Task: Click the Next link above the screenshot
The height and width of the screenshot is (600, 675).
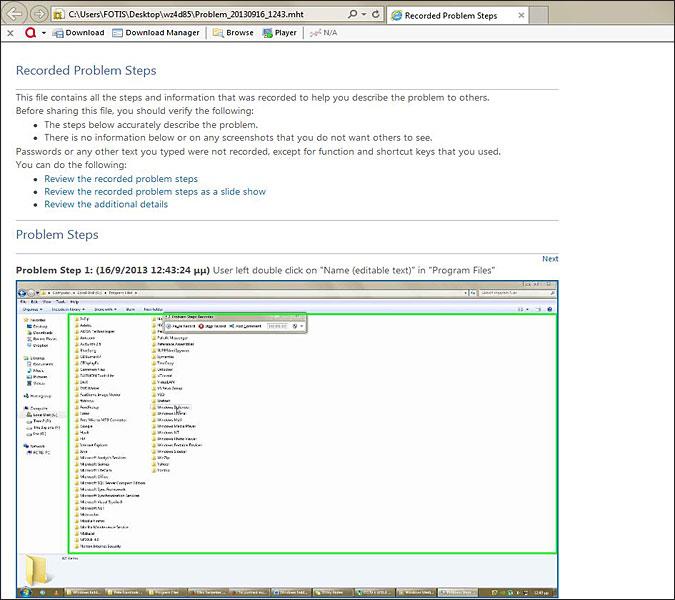Action: click(x=550, y=259)
